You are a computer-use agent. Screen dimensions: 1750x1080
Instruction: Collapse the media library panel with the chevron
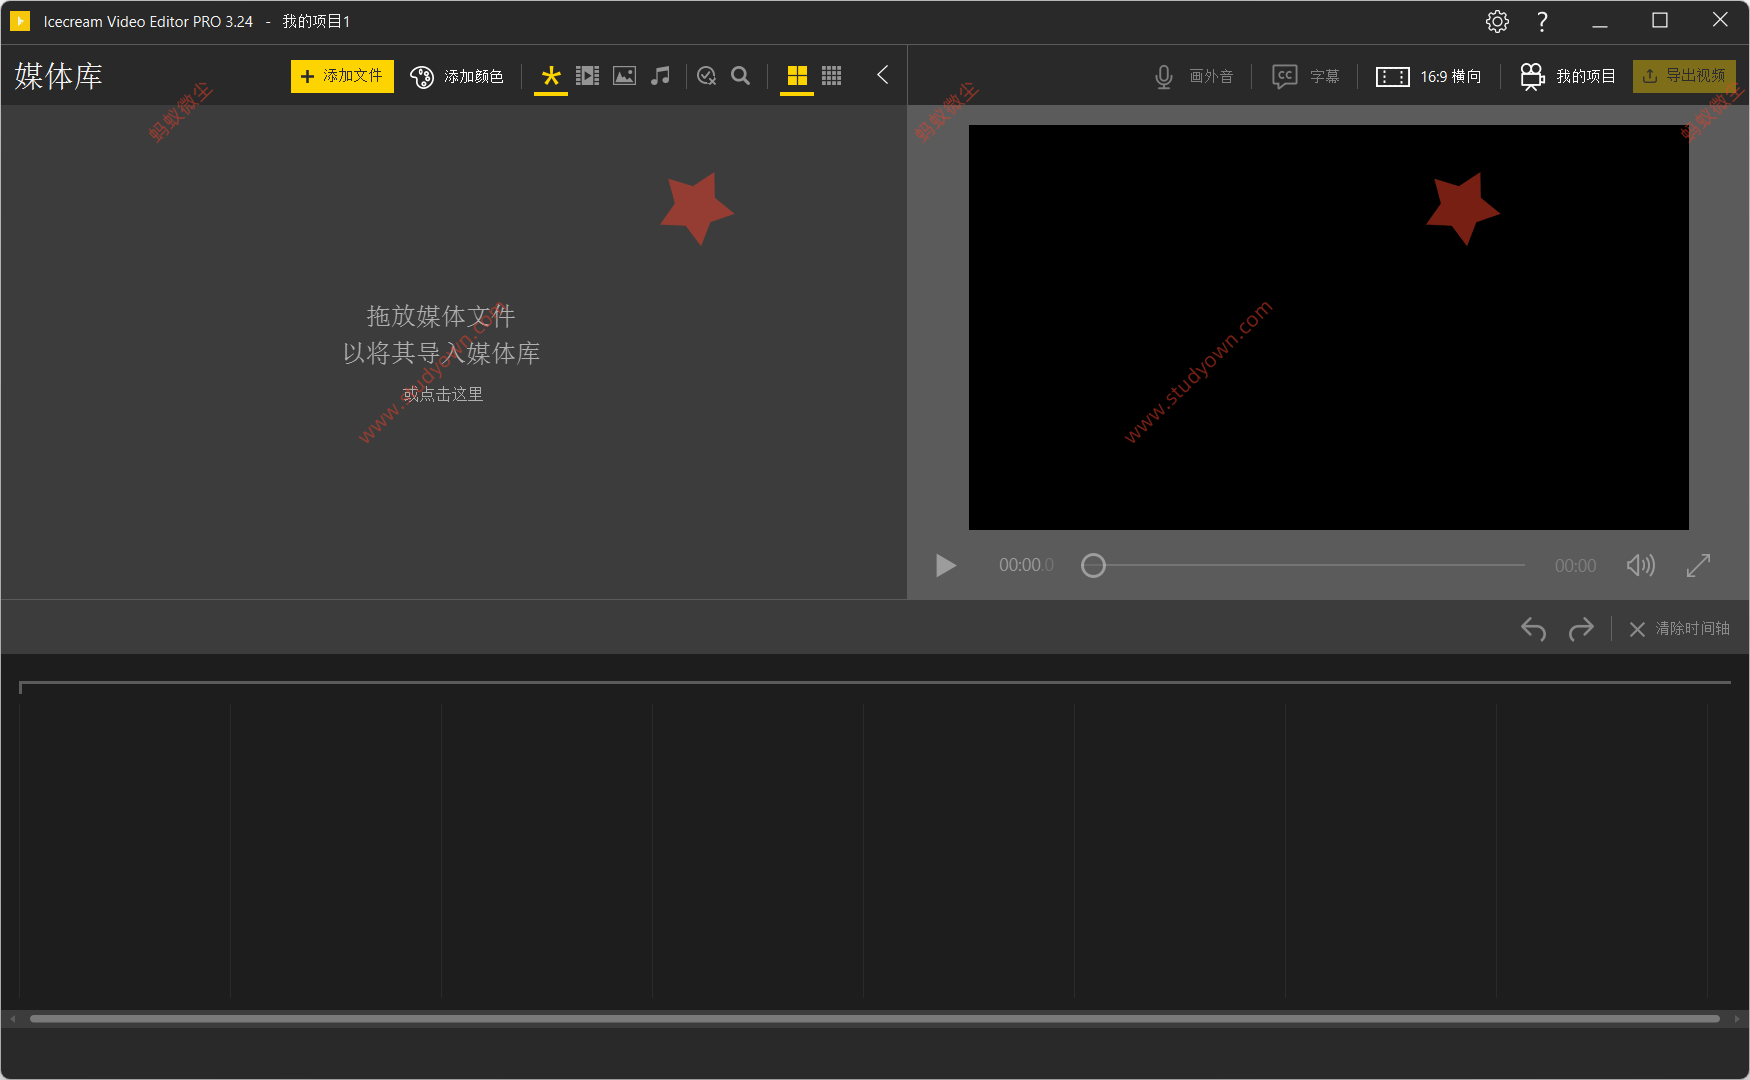[881, 75]
